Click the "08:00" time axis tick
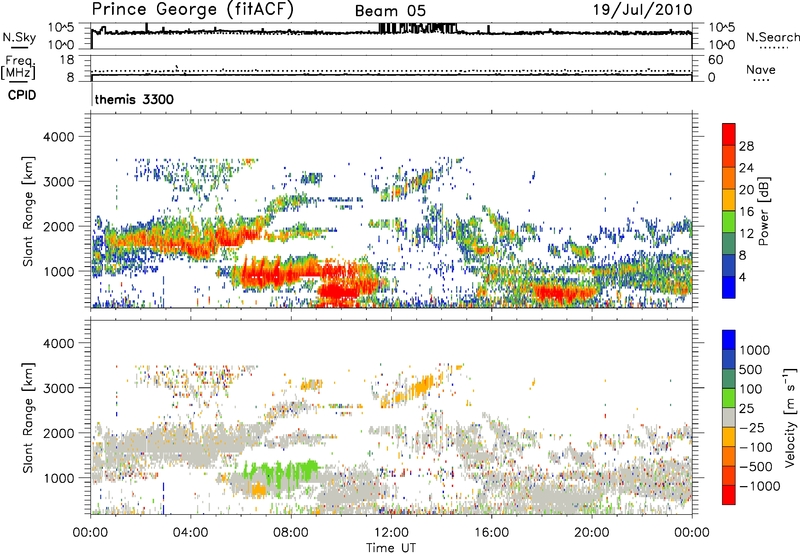800x554 pixels. tap(291, 533)
